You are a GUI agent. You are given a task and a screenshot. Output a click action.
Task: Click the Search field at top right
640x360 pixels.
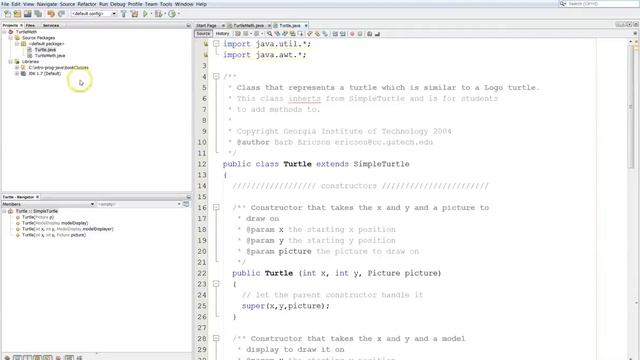(598, 4)
